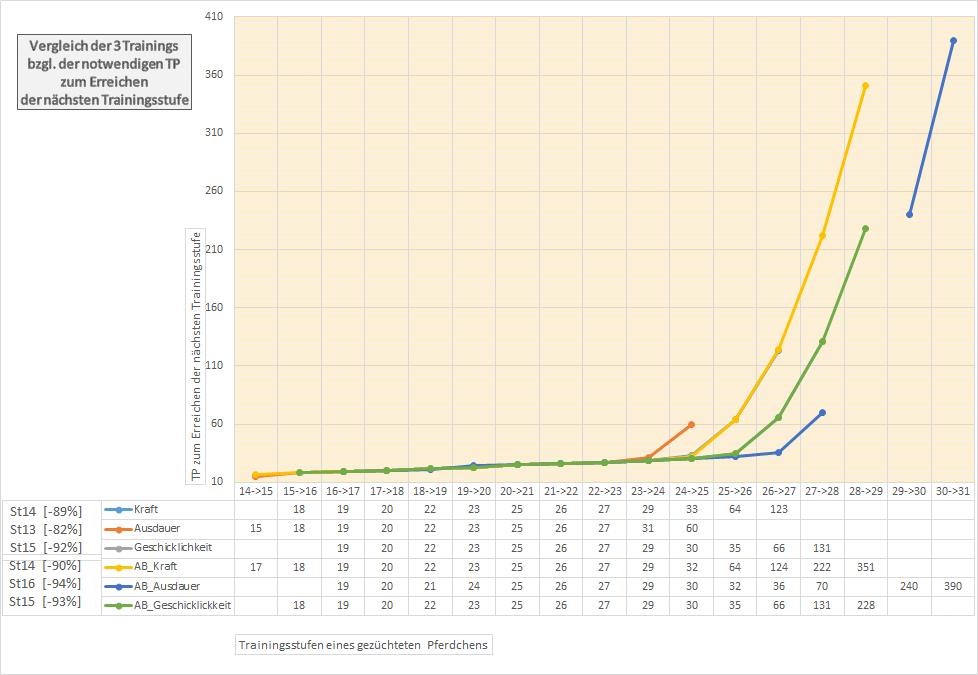The height and width of the screenshot is (675, 978).
Task: Select the topmost AB_Ausdauer data point at 390
Action: pyautogui.click(x=953, y=41)
